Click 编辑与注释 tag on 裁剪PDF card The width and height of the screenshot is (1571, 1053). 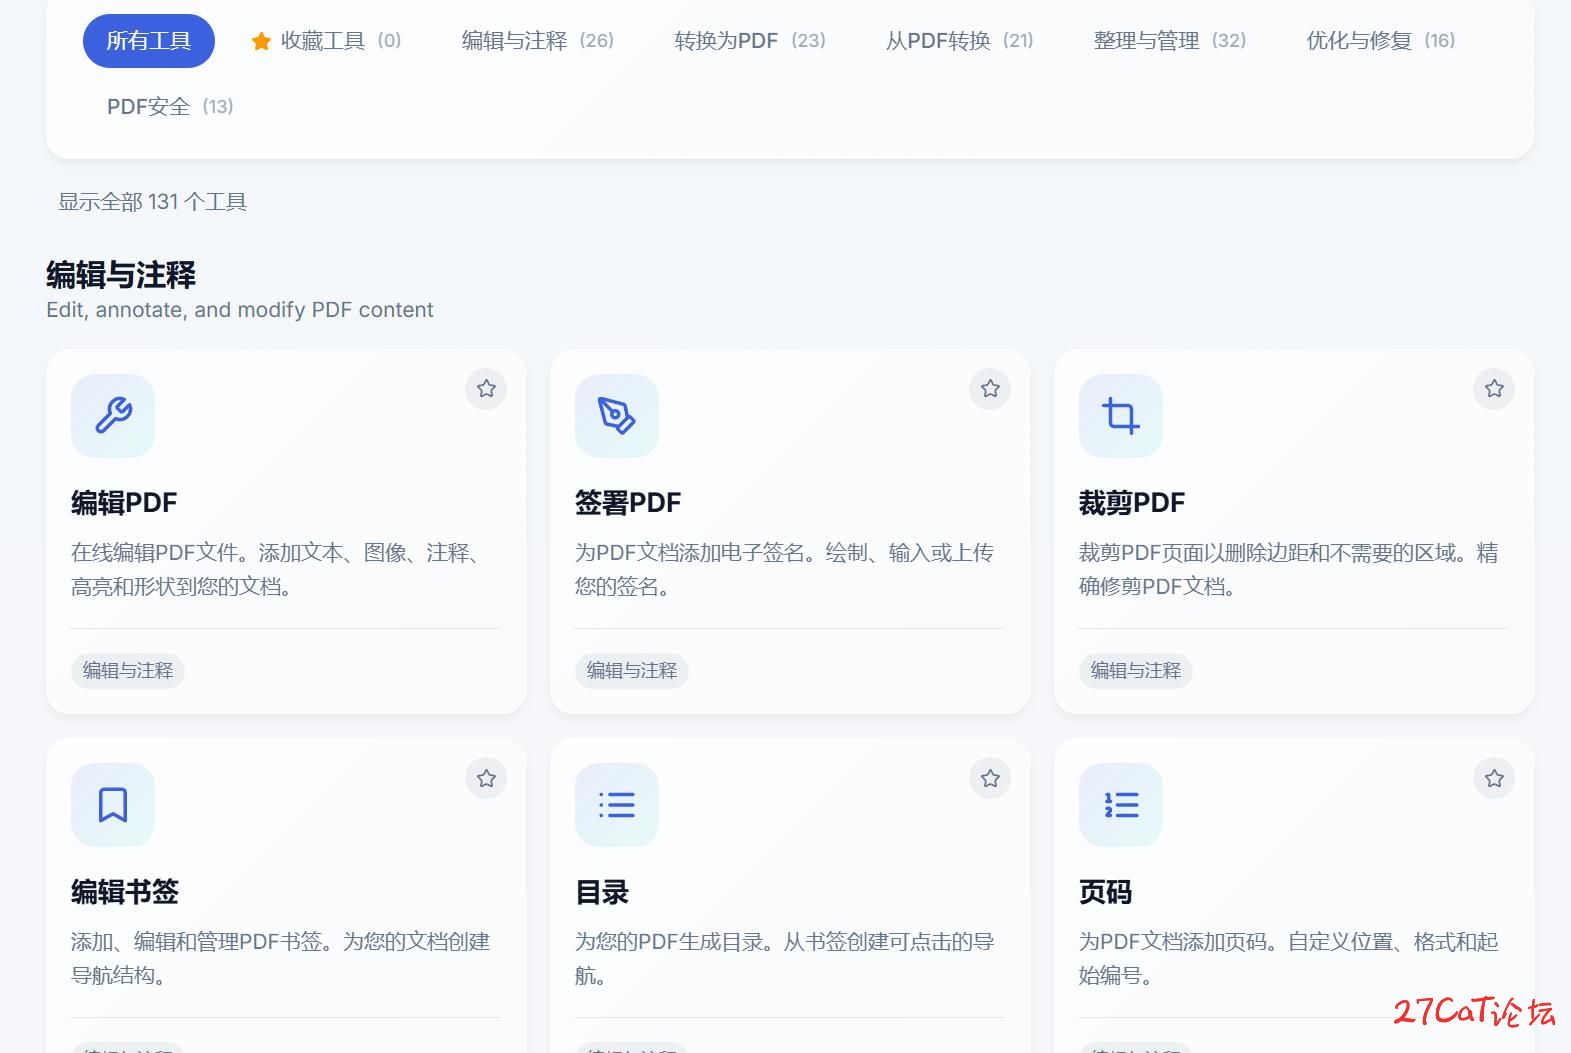[1136, 670]
